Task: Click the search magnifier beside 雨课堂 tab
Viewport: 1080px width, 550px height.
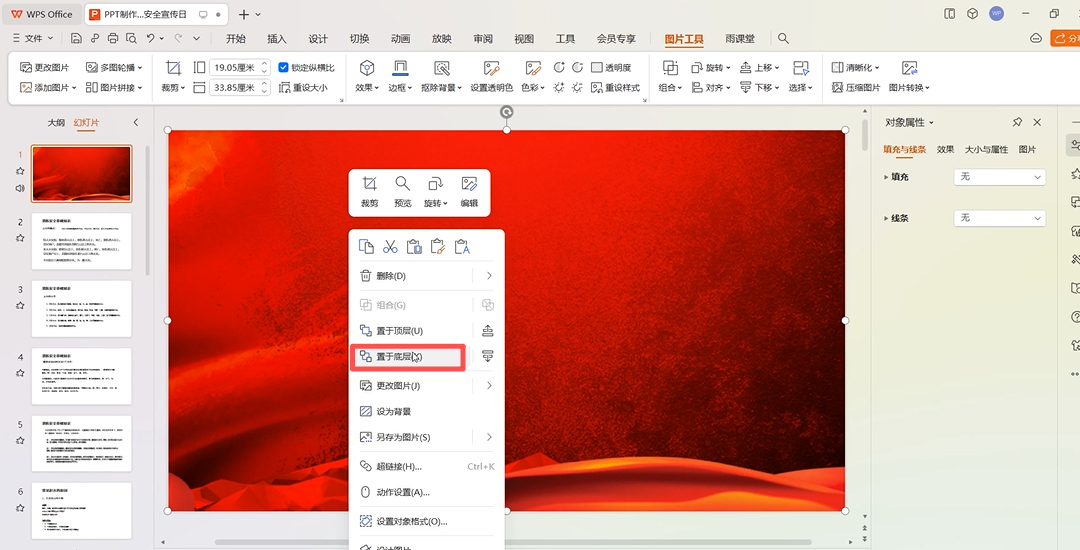Action: [783, 39]
